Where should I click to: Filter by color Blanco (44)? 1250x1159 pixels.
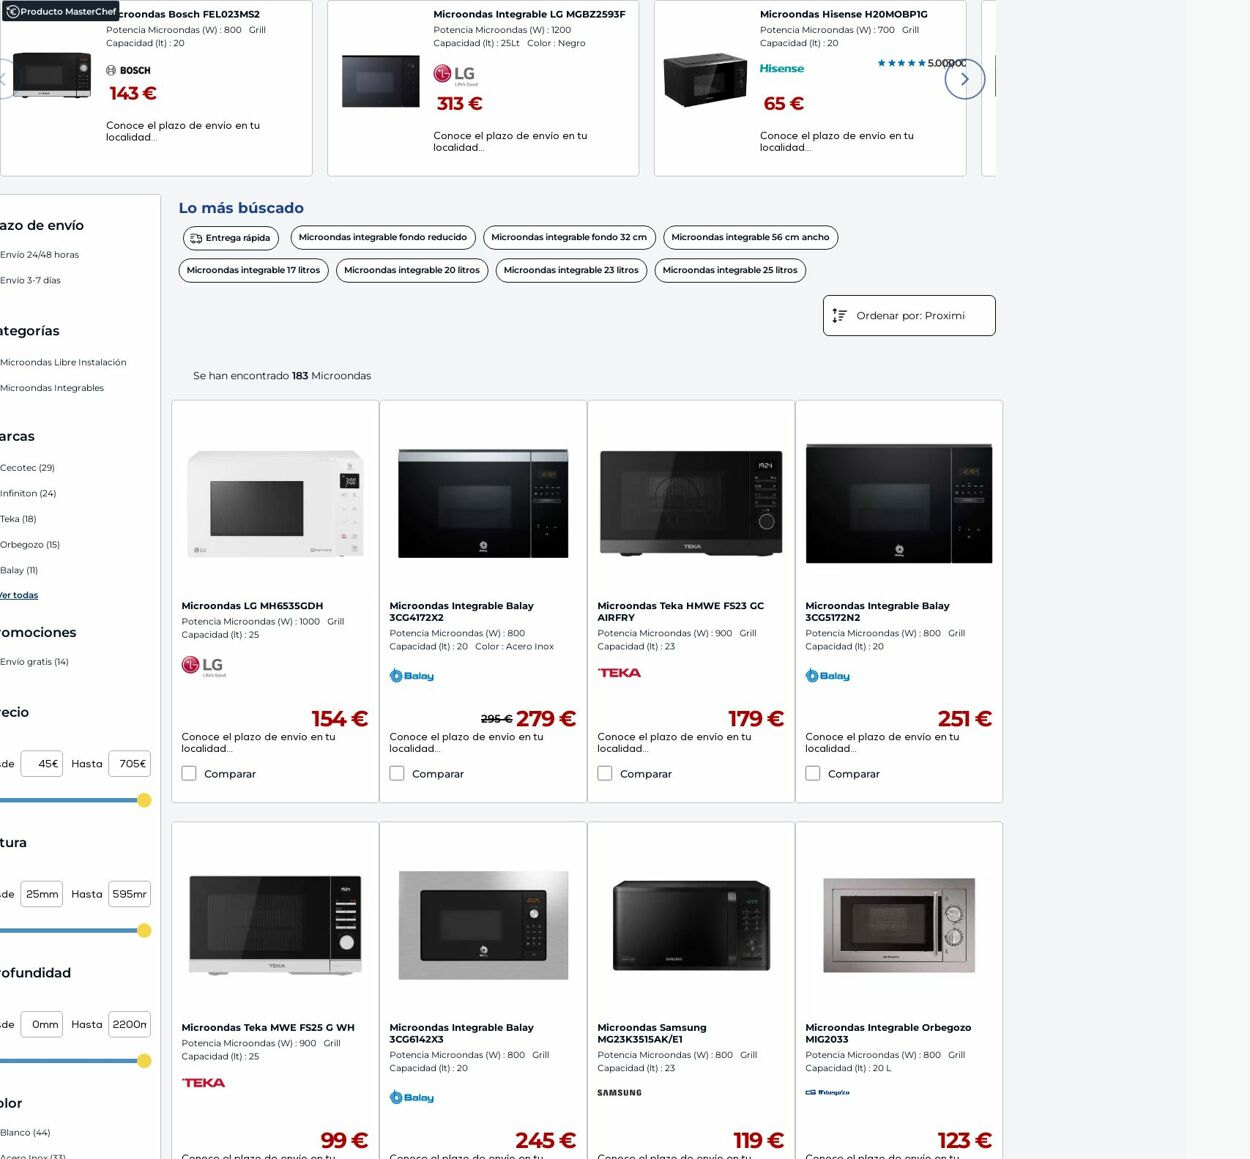pos(26,1133)
